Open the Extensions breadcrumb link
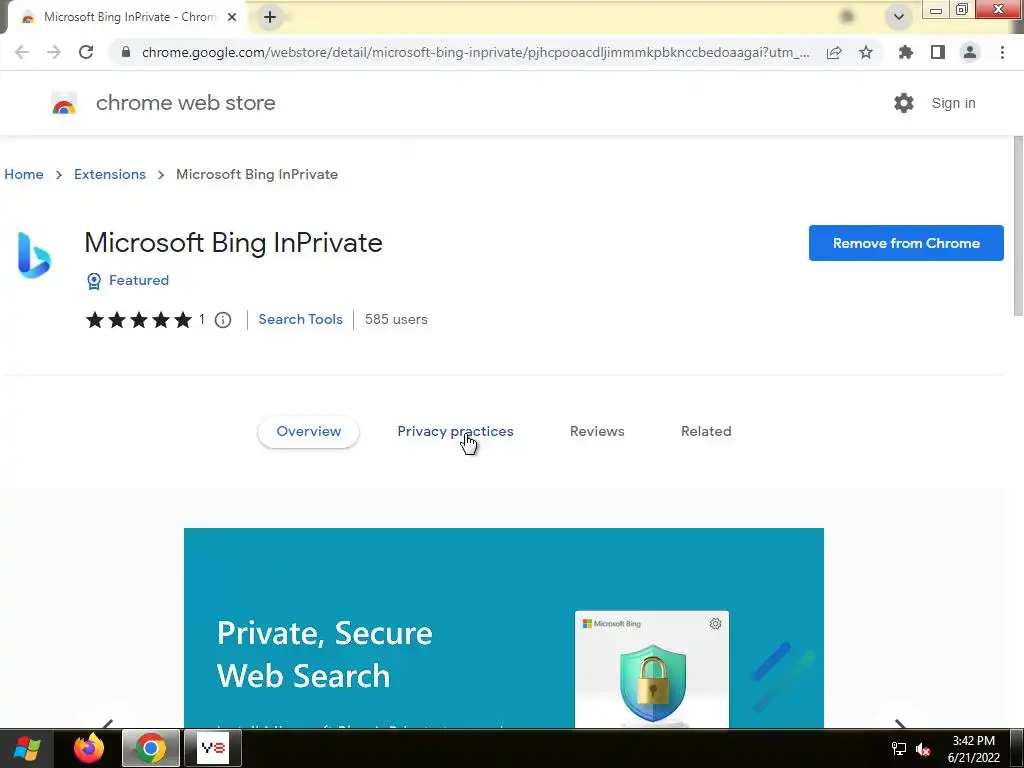This screenshot has width=1024, height=768. point(110,174)
